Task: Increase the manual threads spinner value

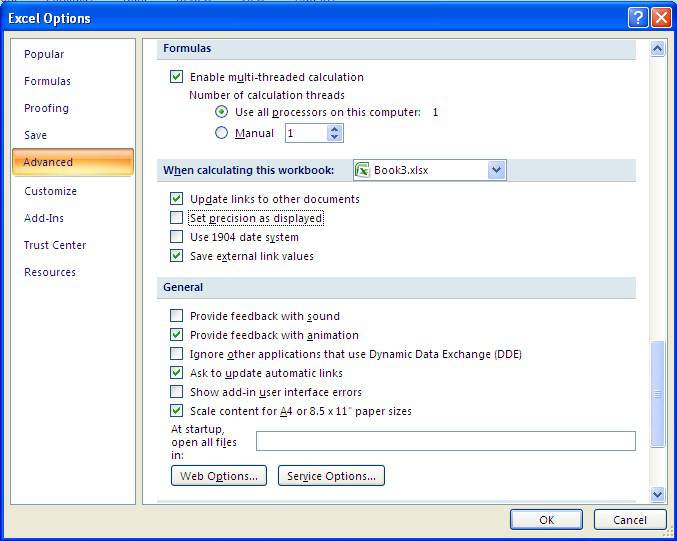Action: tap(334, 128)
